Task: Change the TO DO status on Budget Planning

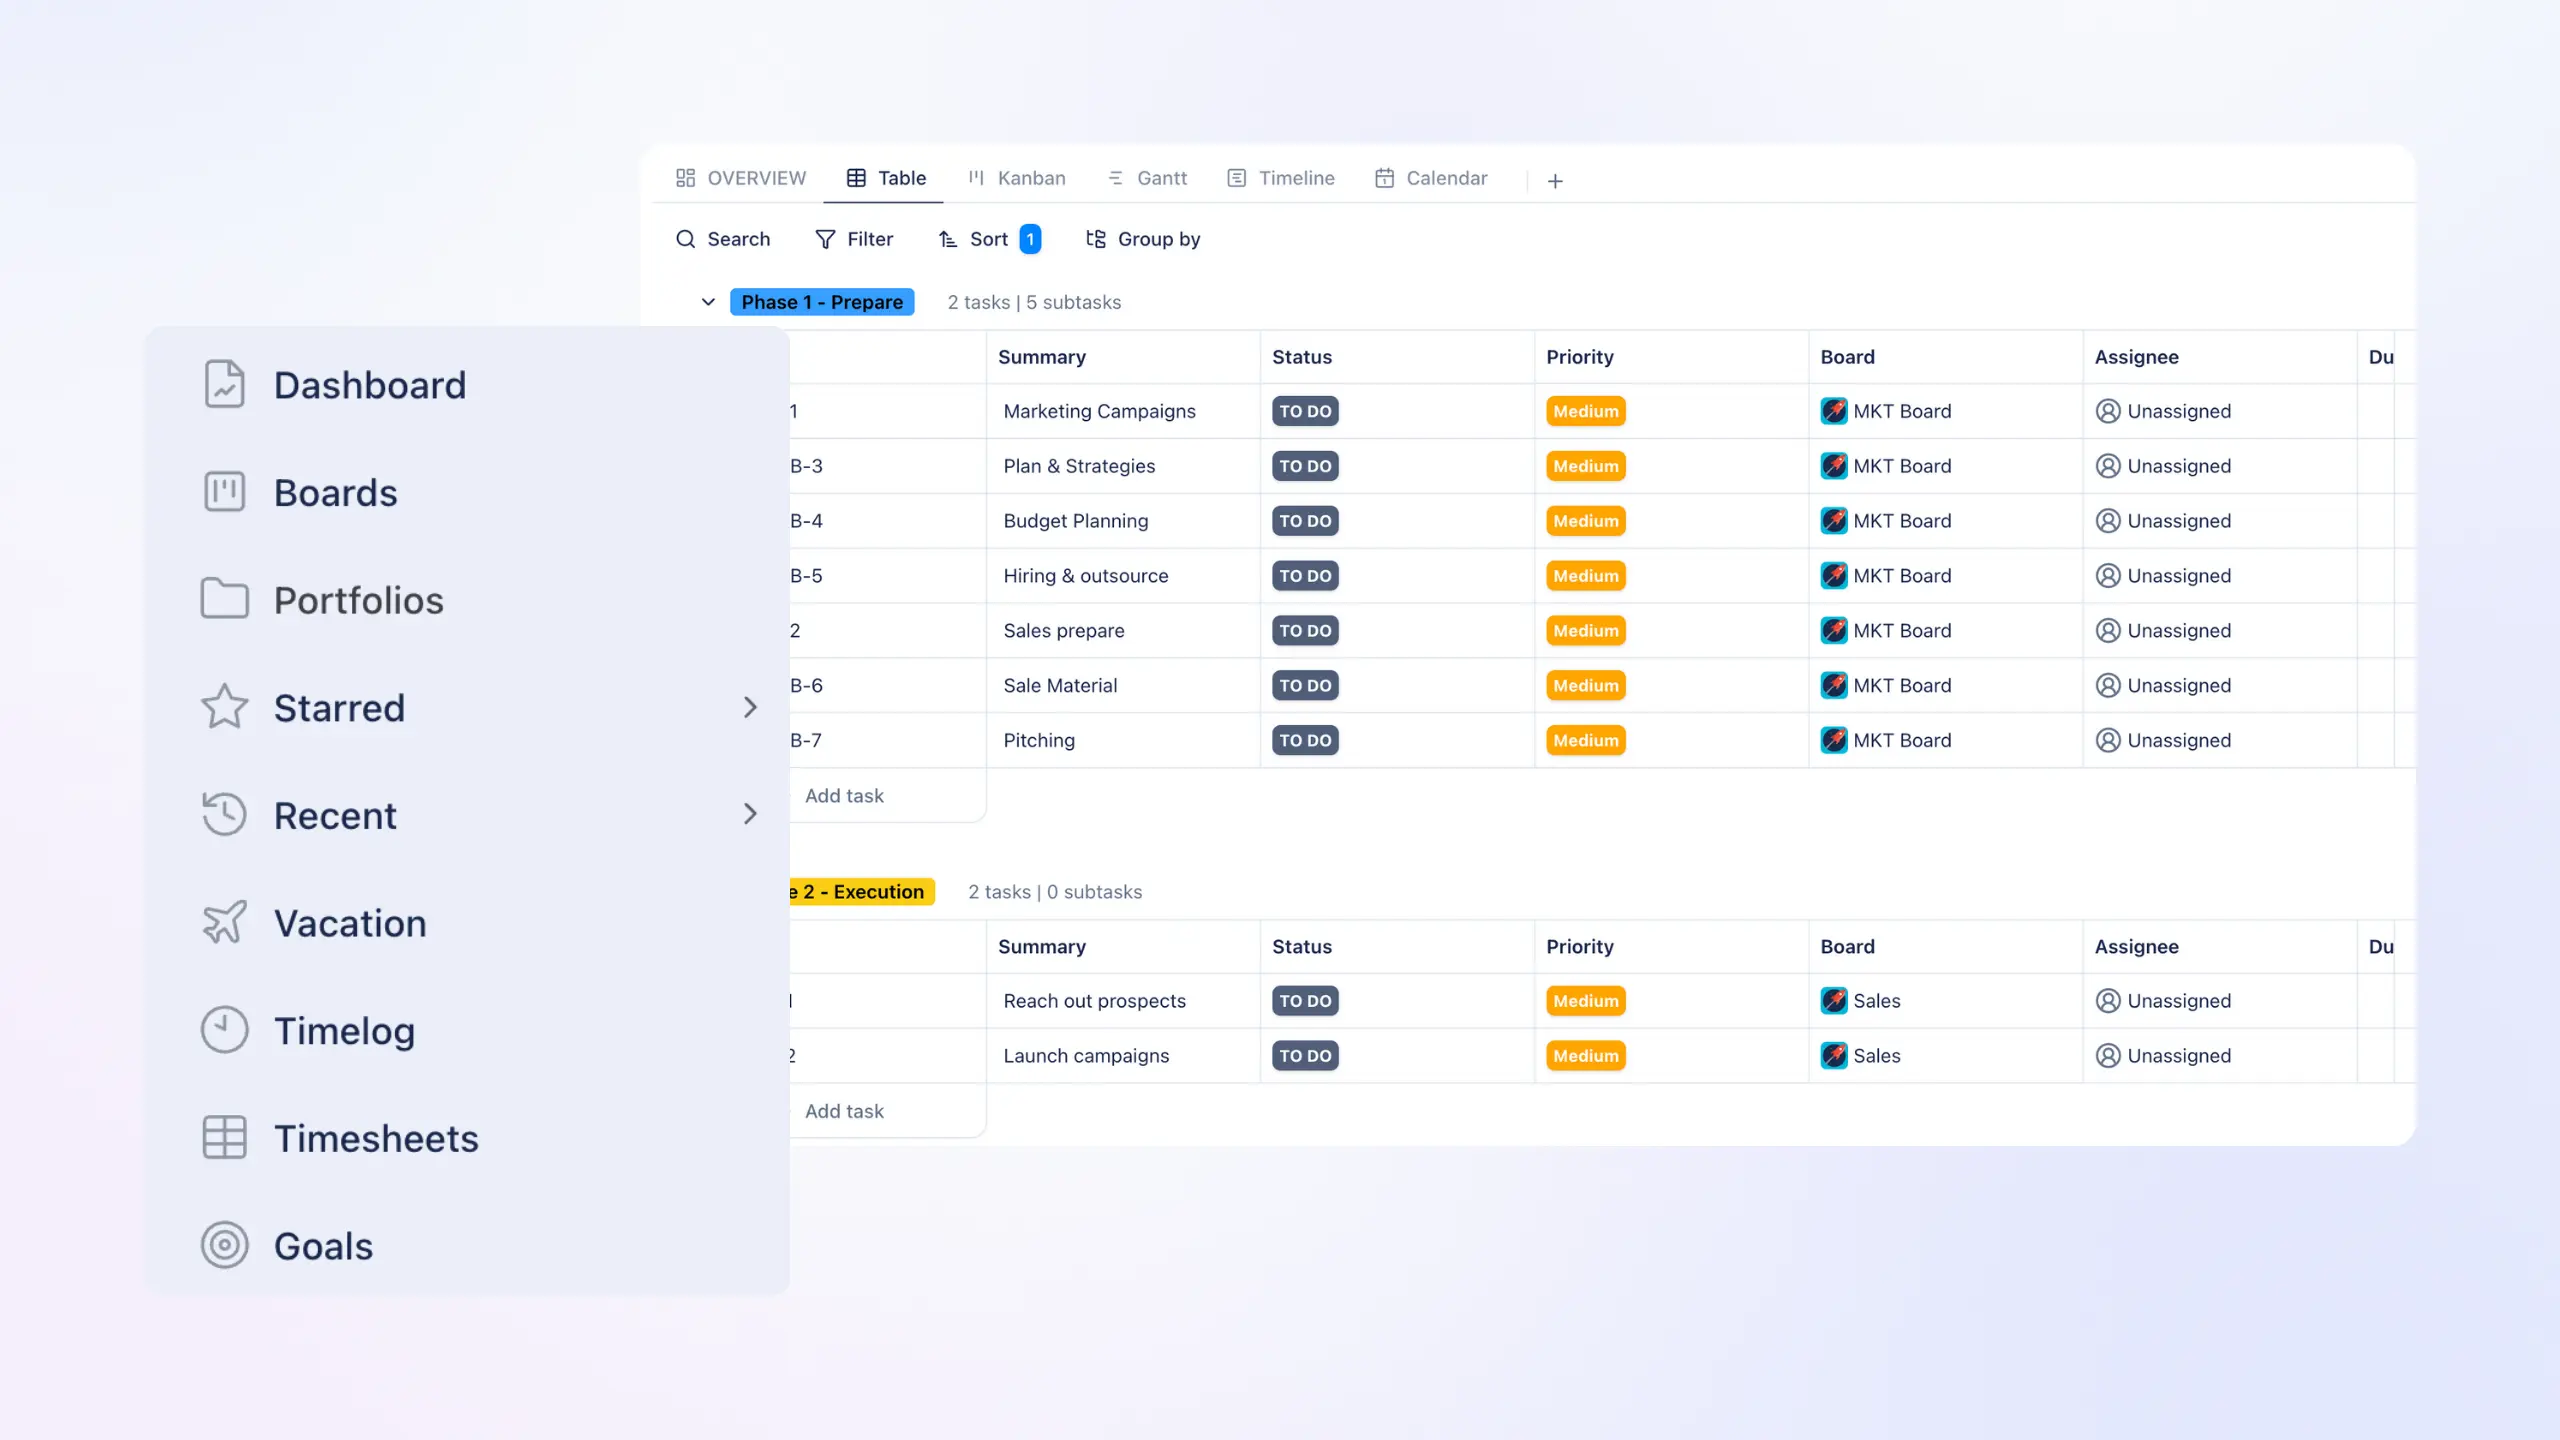Action: coord(1305,520)
